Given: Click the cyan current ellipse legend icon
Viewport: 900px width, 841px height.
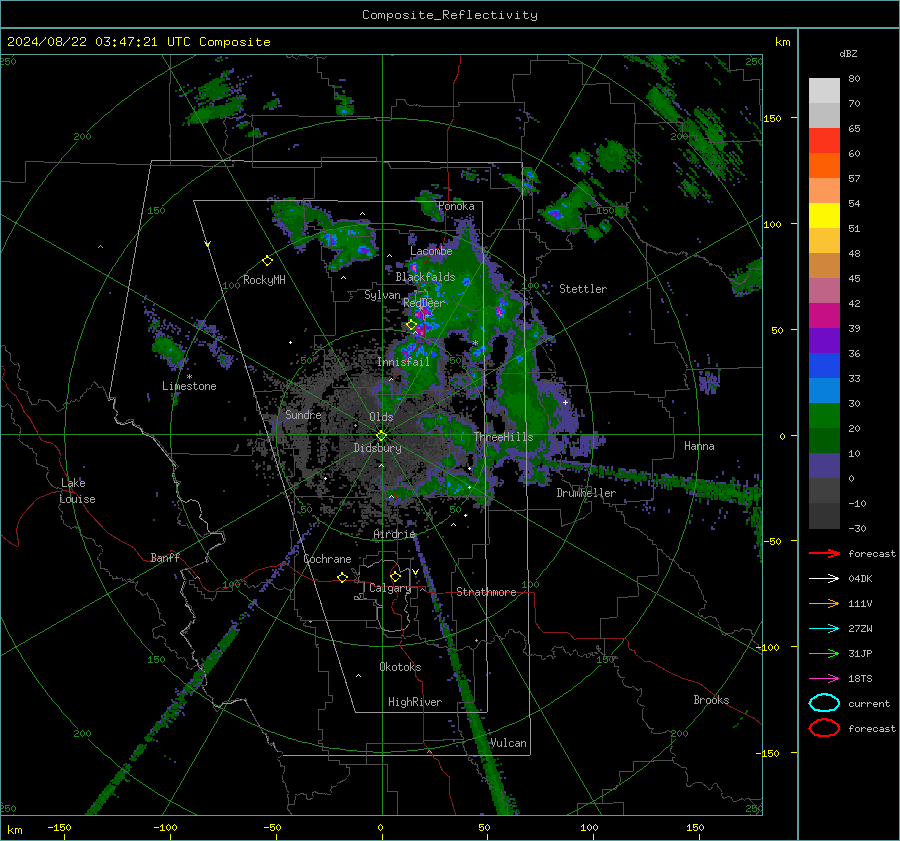Looking at the screenshot, I should [x=824, y=703].
